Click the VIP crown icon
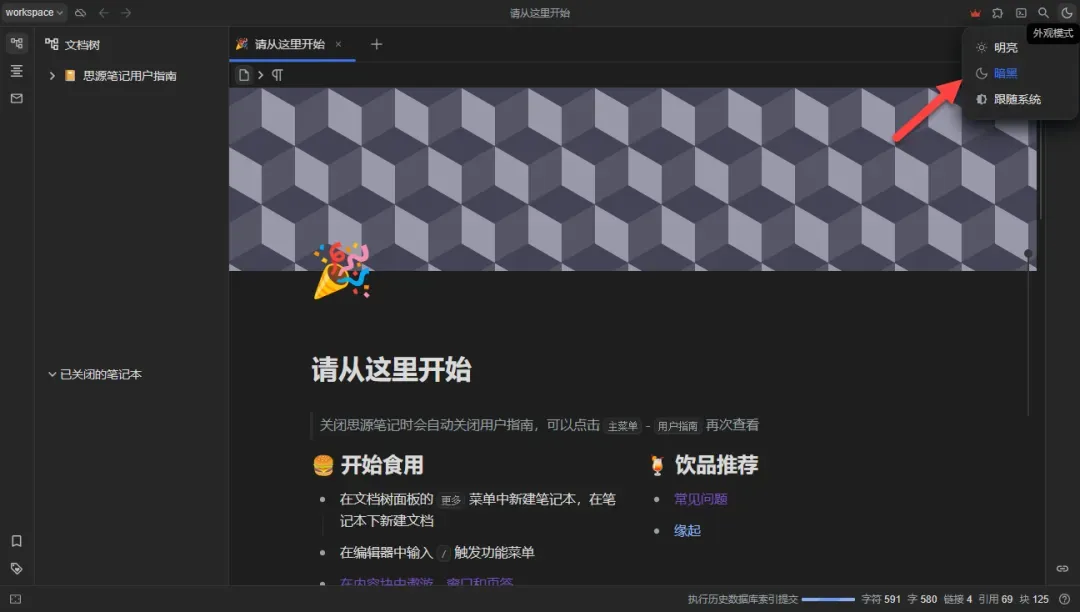 (975, 12)
